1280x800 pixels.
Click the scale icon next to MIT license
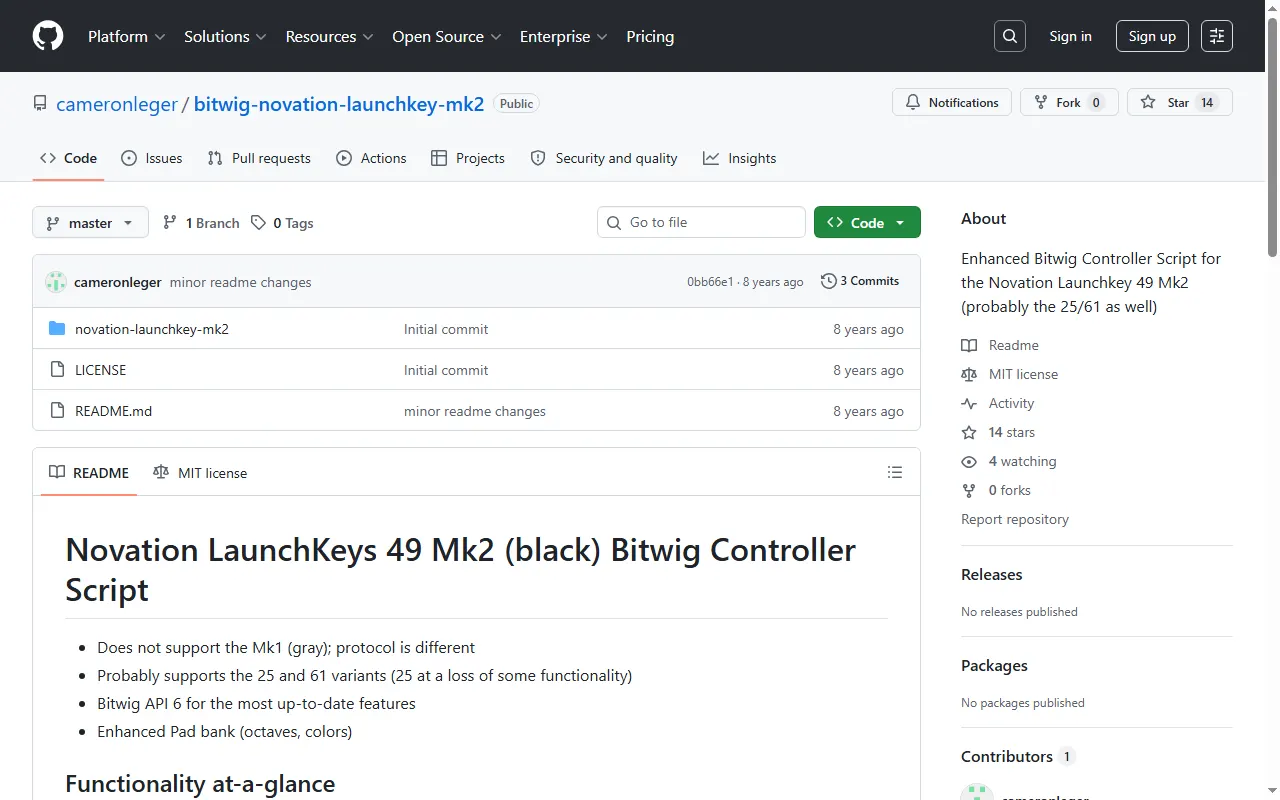(969, 374)
